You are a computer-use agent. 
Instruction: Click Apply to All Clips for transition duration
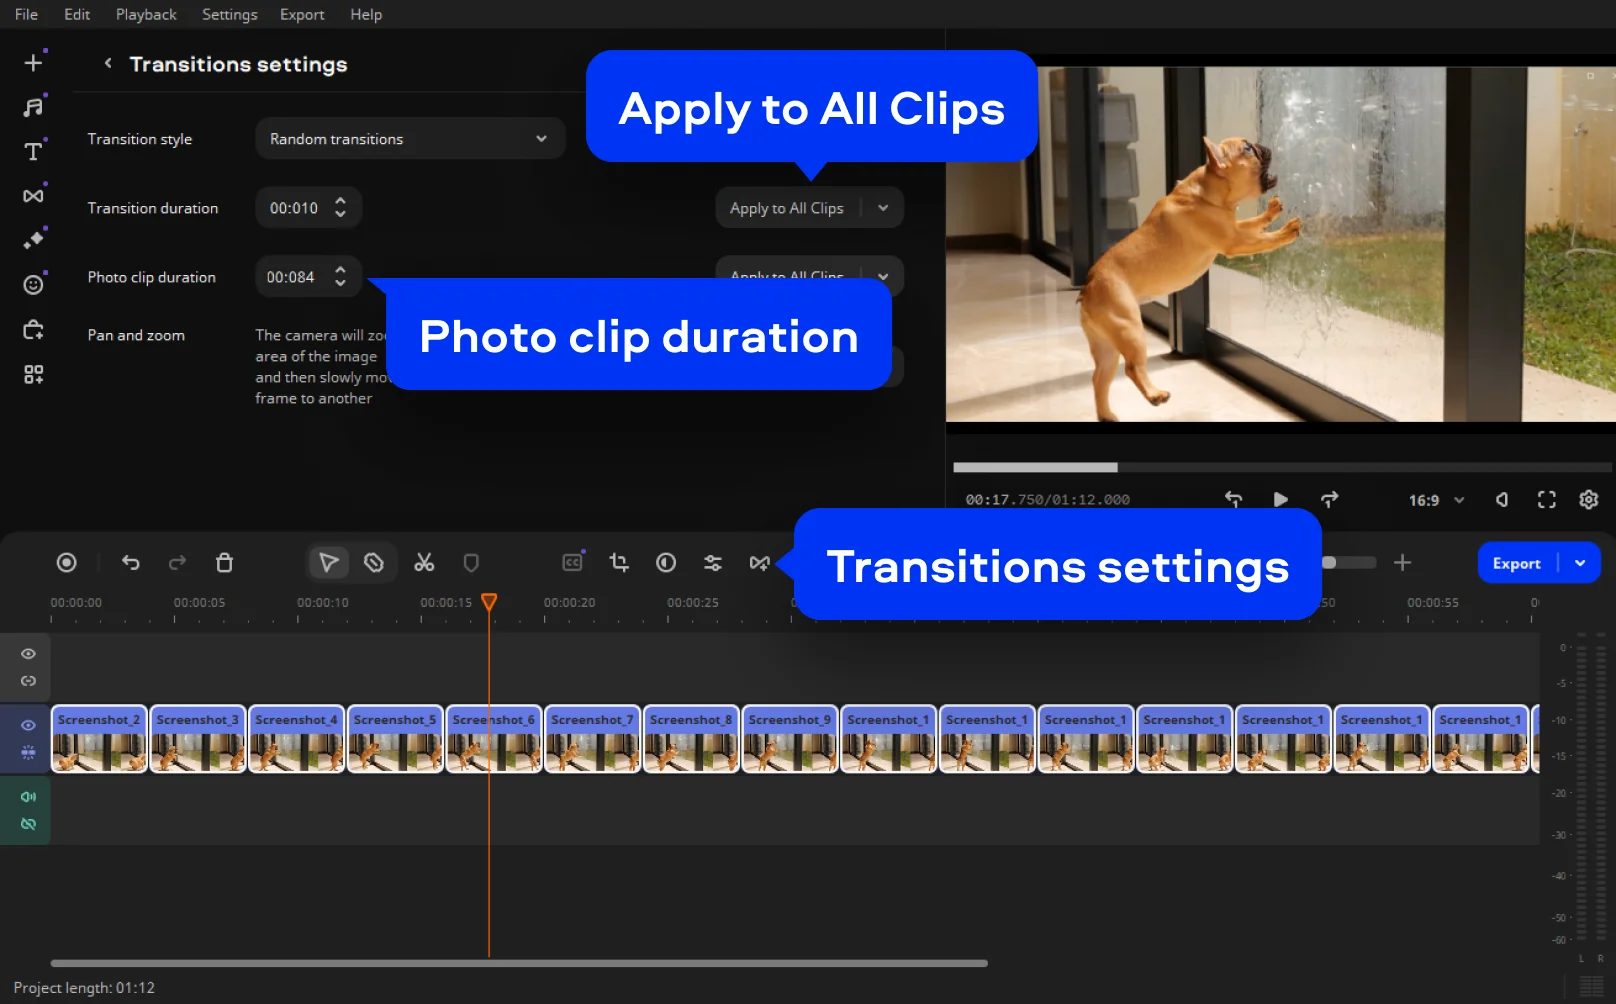[x=787, y=208]
